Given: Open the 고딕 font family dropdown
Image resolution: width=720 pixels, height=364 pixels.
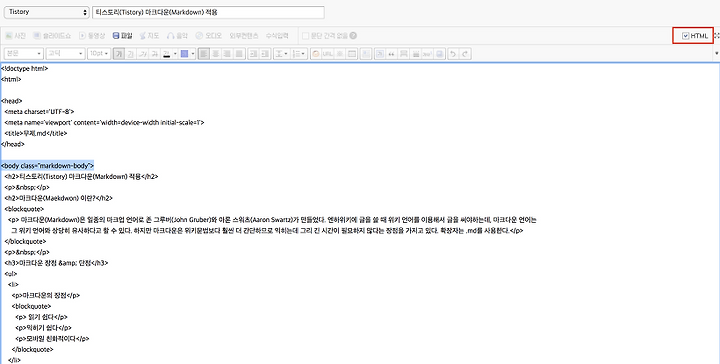Looking at the screenshot, I should click(65, 54).
